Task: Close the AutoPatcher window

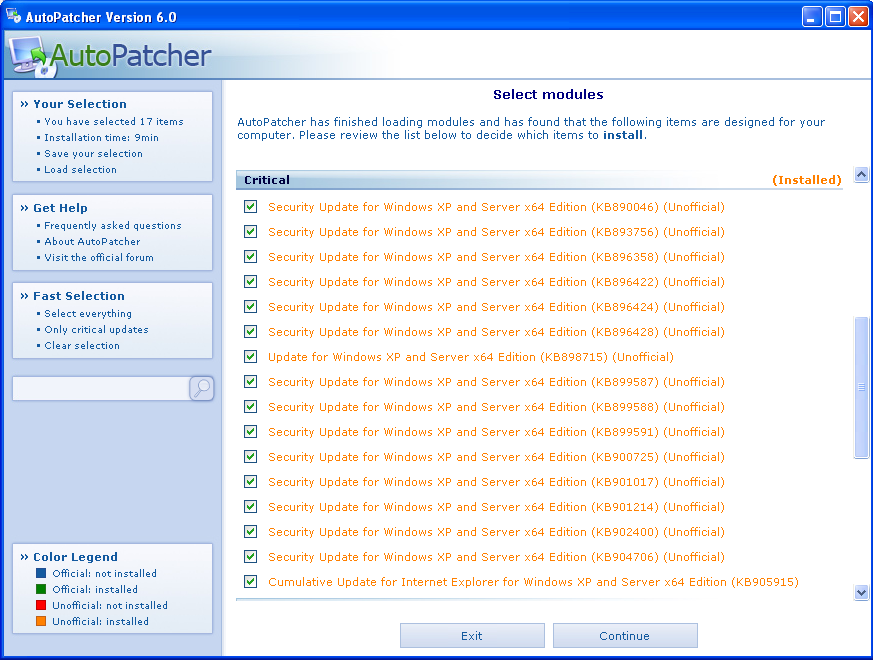Action: (858, 17)
